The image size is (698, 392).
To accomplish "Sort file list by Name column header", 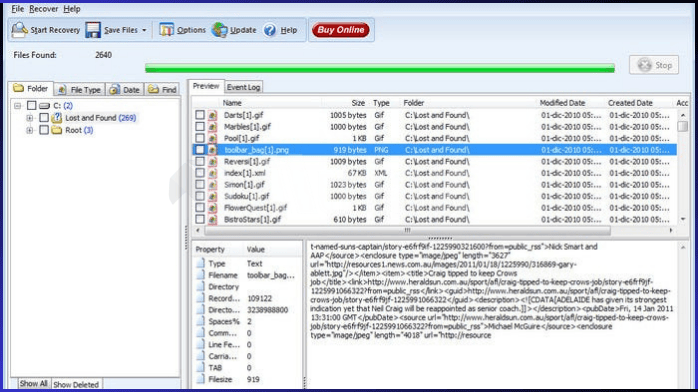I will click(x=232, y=103).
